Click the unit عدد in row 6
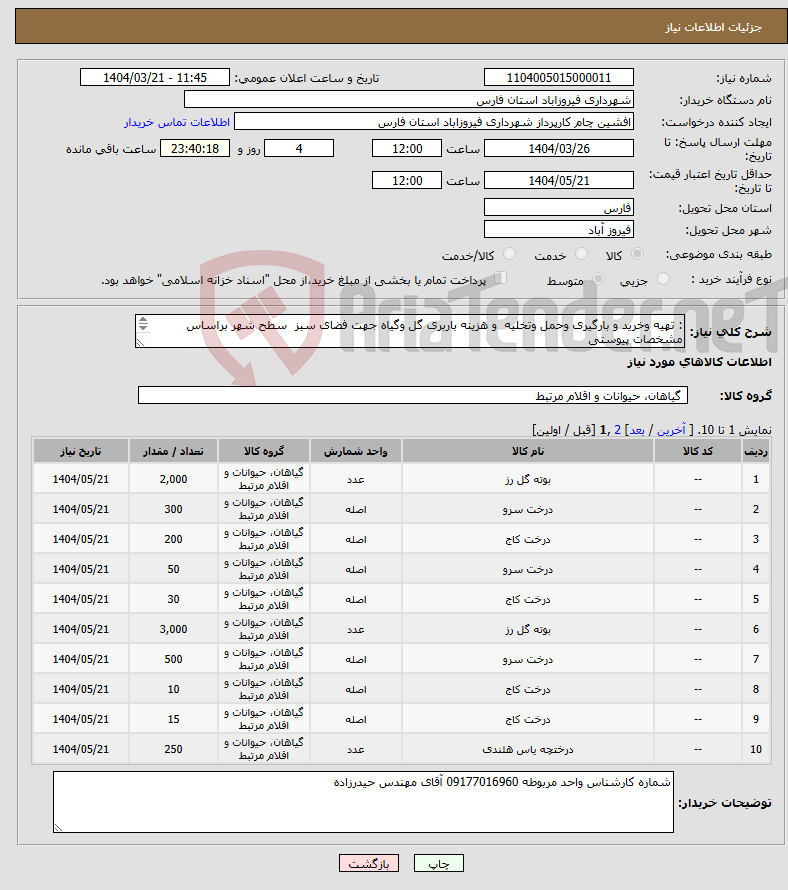This screenshot has width=788, height=890. pos(356,629)
